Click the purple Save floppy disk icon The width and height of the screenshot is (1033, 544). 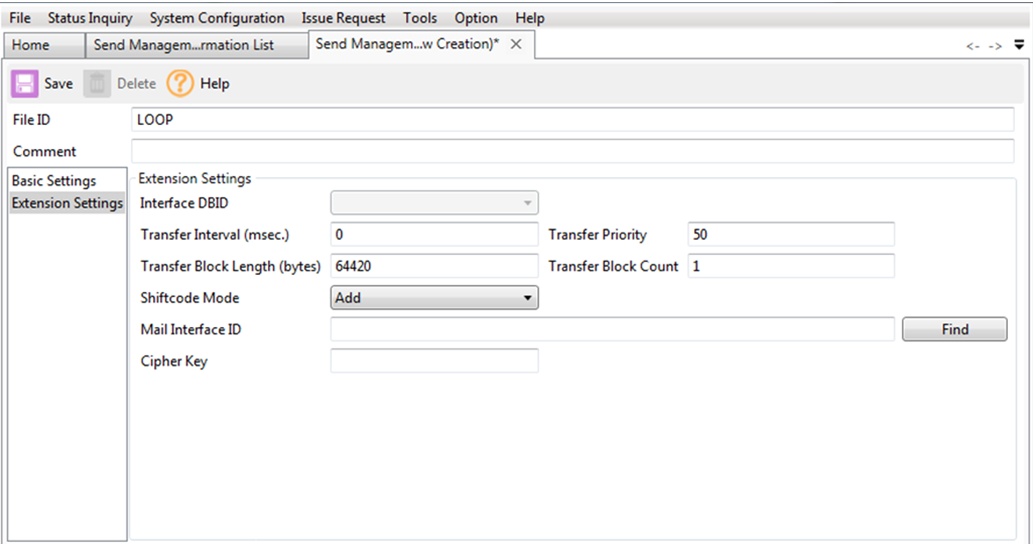coord(25,84)
